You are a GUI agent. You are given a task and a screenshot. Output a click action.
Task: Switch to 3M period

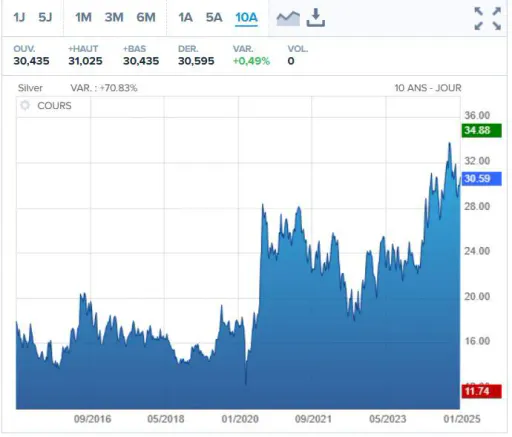tap(114, 17)
